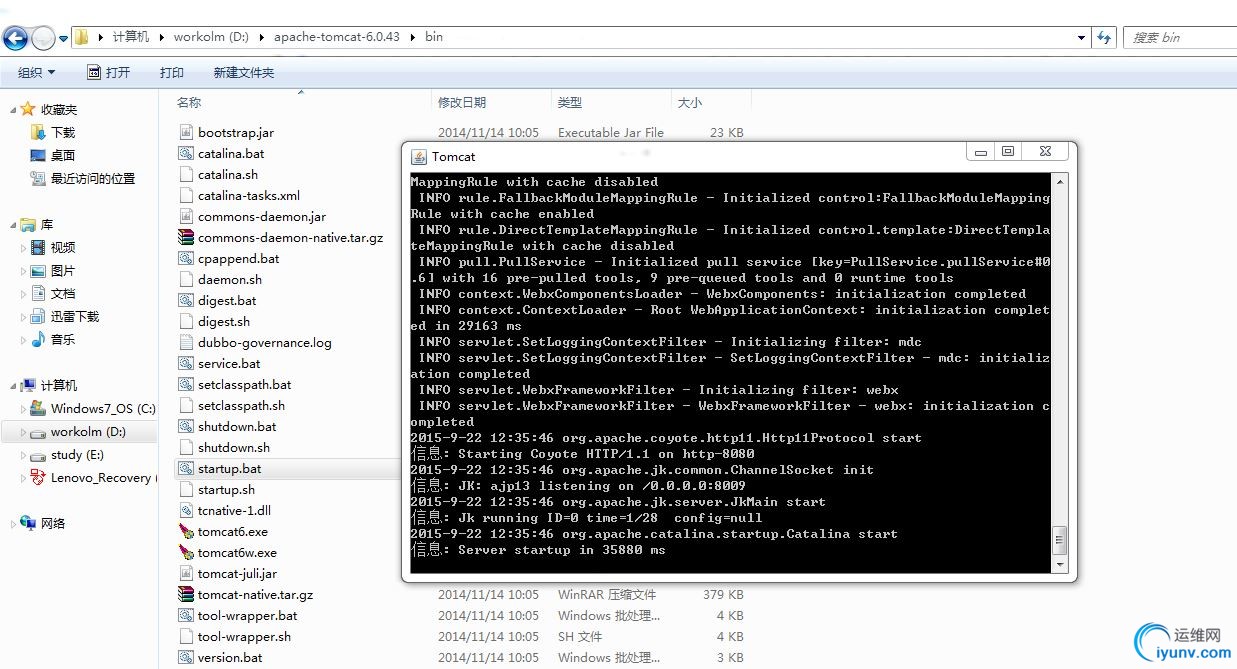Collapse the 库 tree group

pos(12,225)
